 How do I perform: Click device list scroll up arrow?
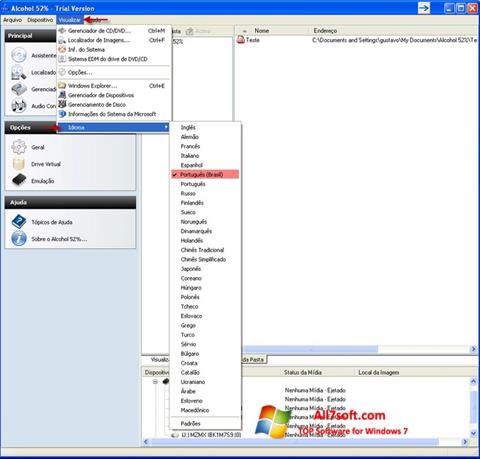coord(473,381)
